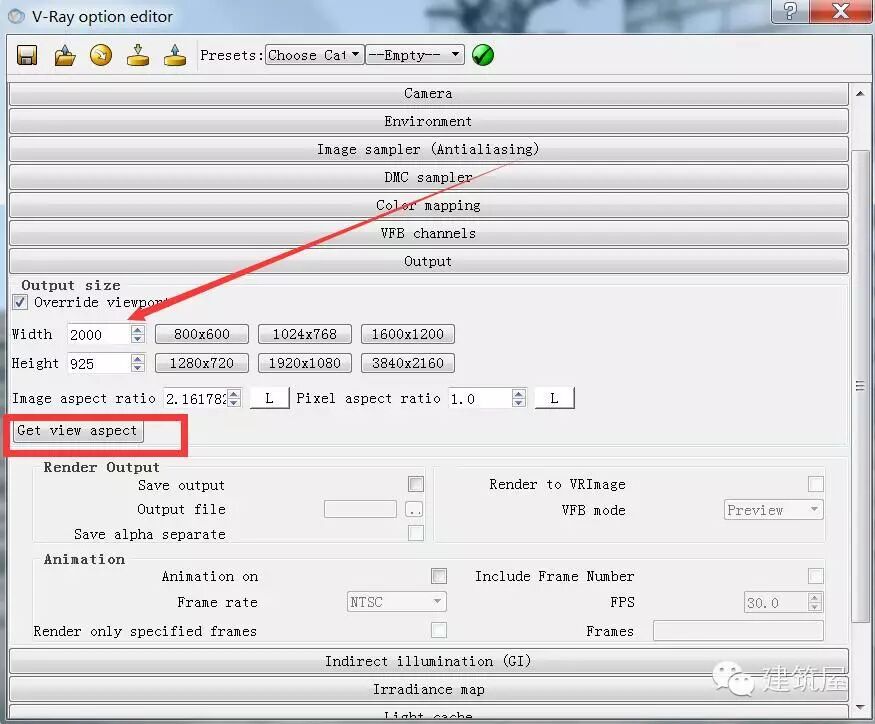The width and height of the screenshot is (875, 724).
Task: Collapse the Output rollout
Action: click(429, 261)
